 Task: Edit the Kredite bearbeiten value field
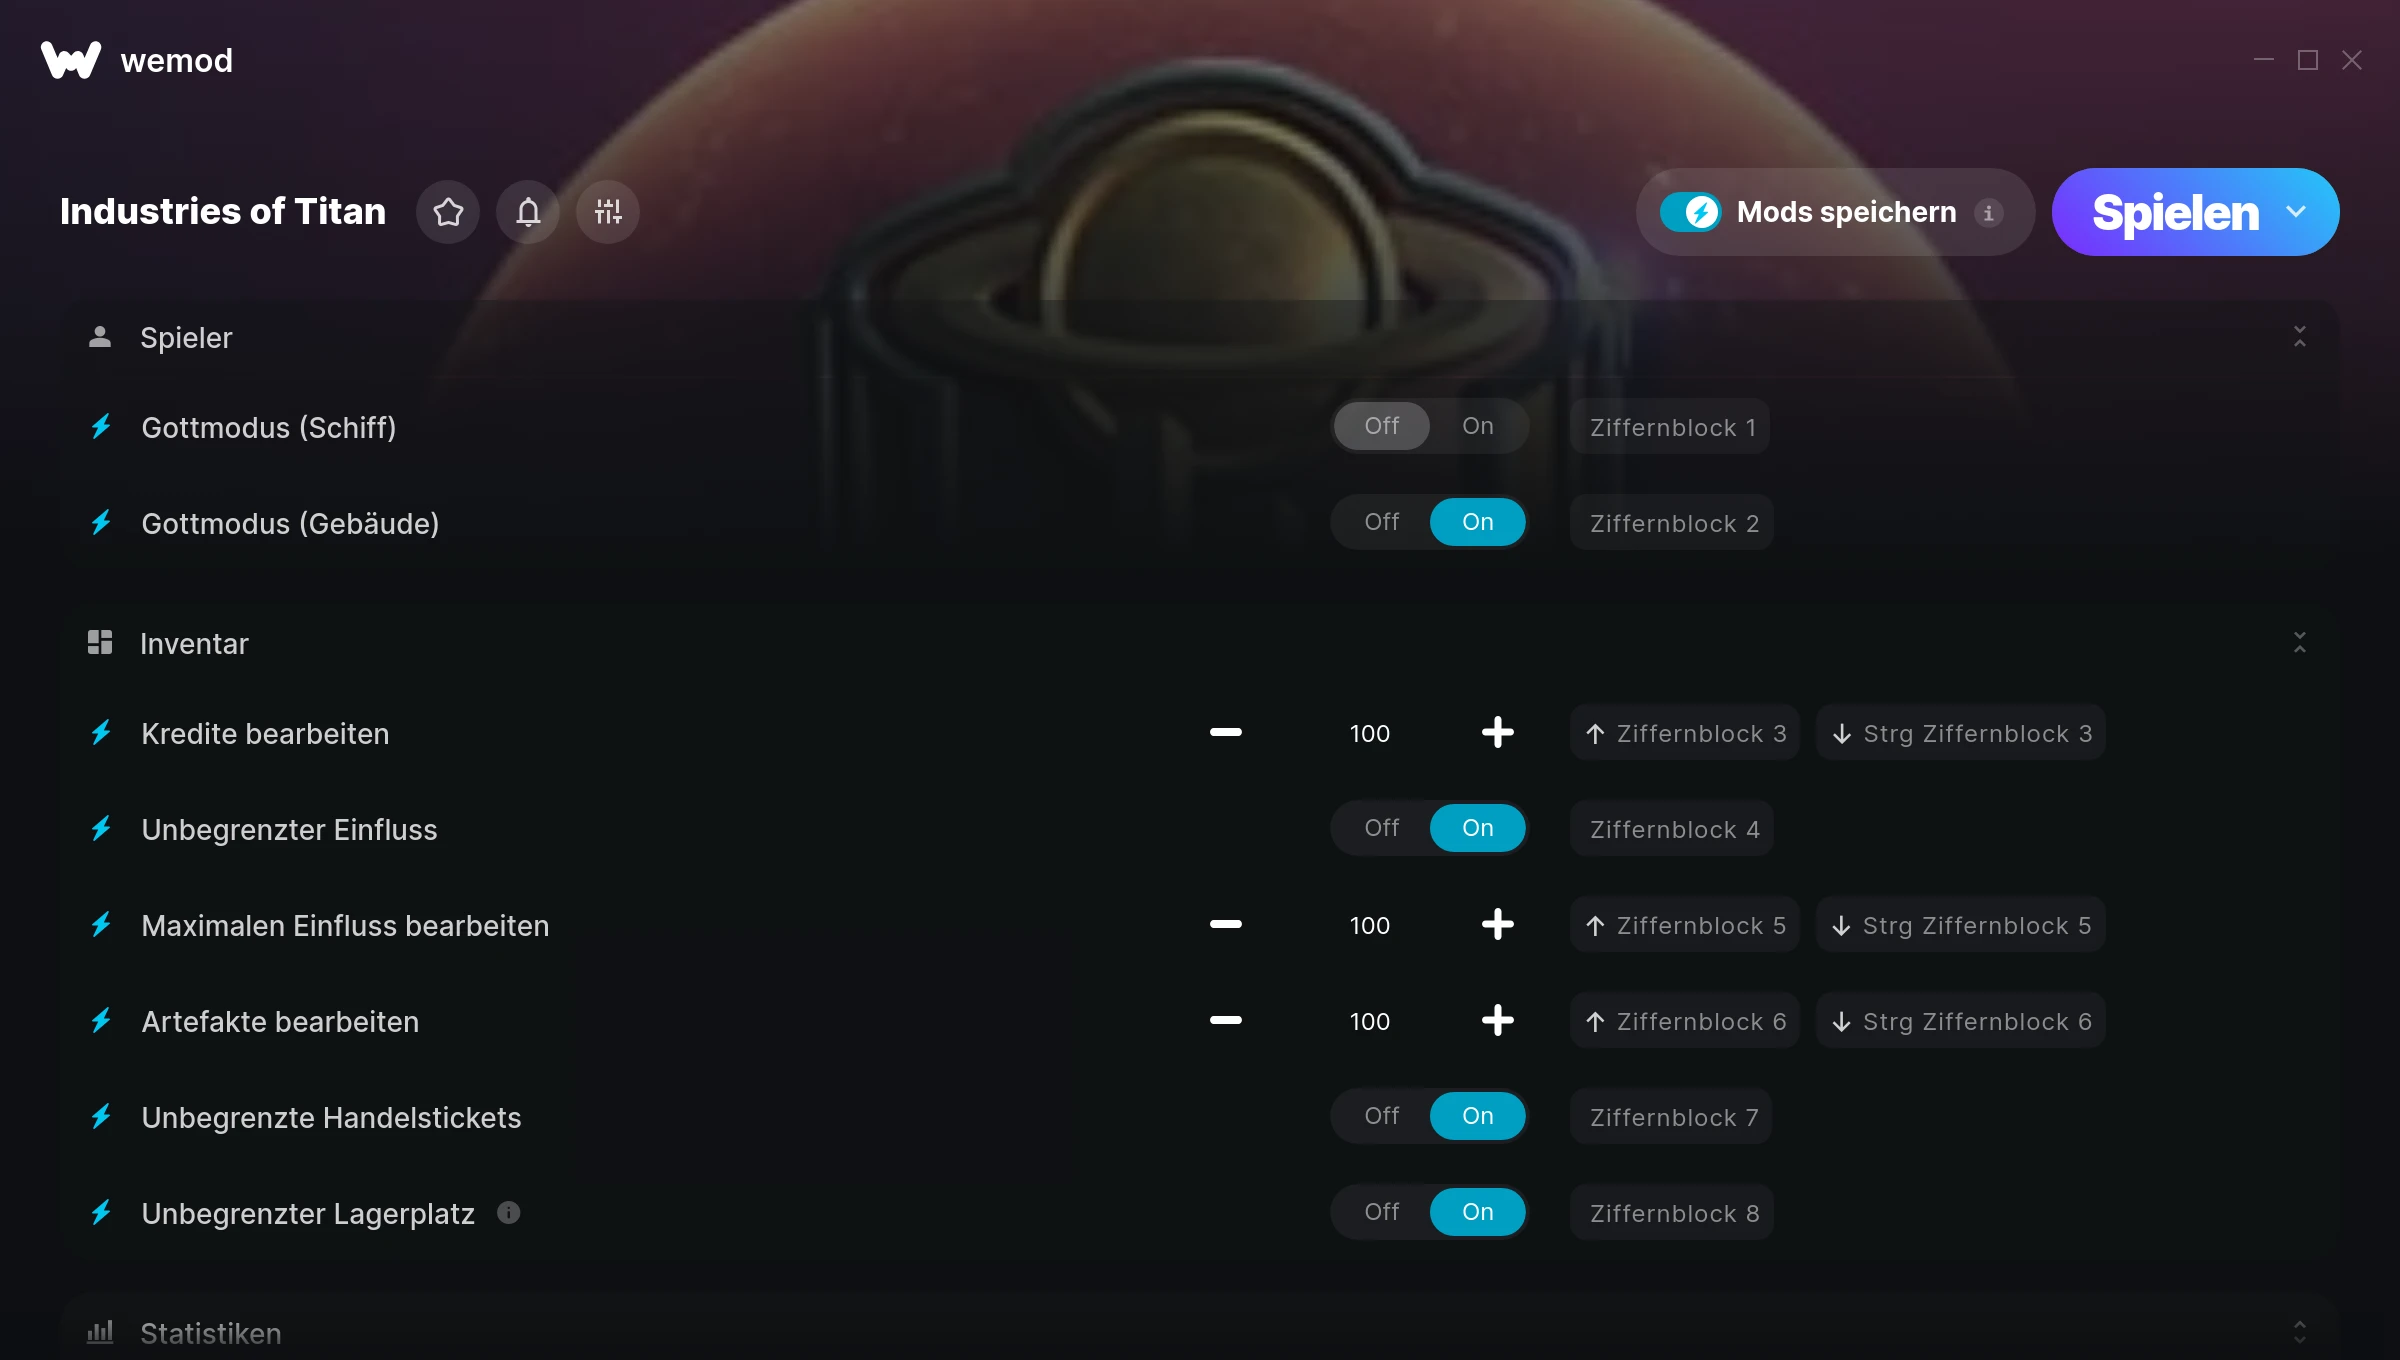[1369, 733]
